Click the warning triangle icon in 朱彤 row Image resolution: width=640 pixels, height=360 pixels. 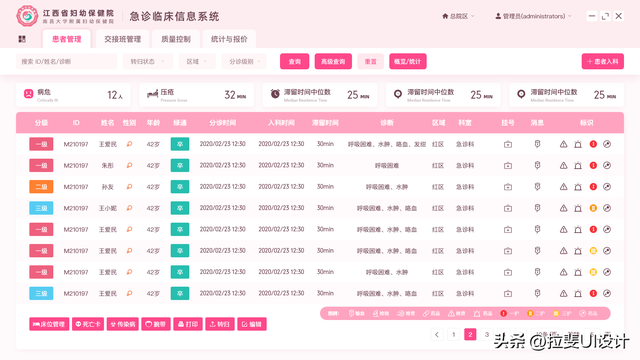tap(563, 165)
